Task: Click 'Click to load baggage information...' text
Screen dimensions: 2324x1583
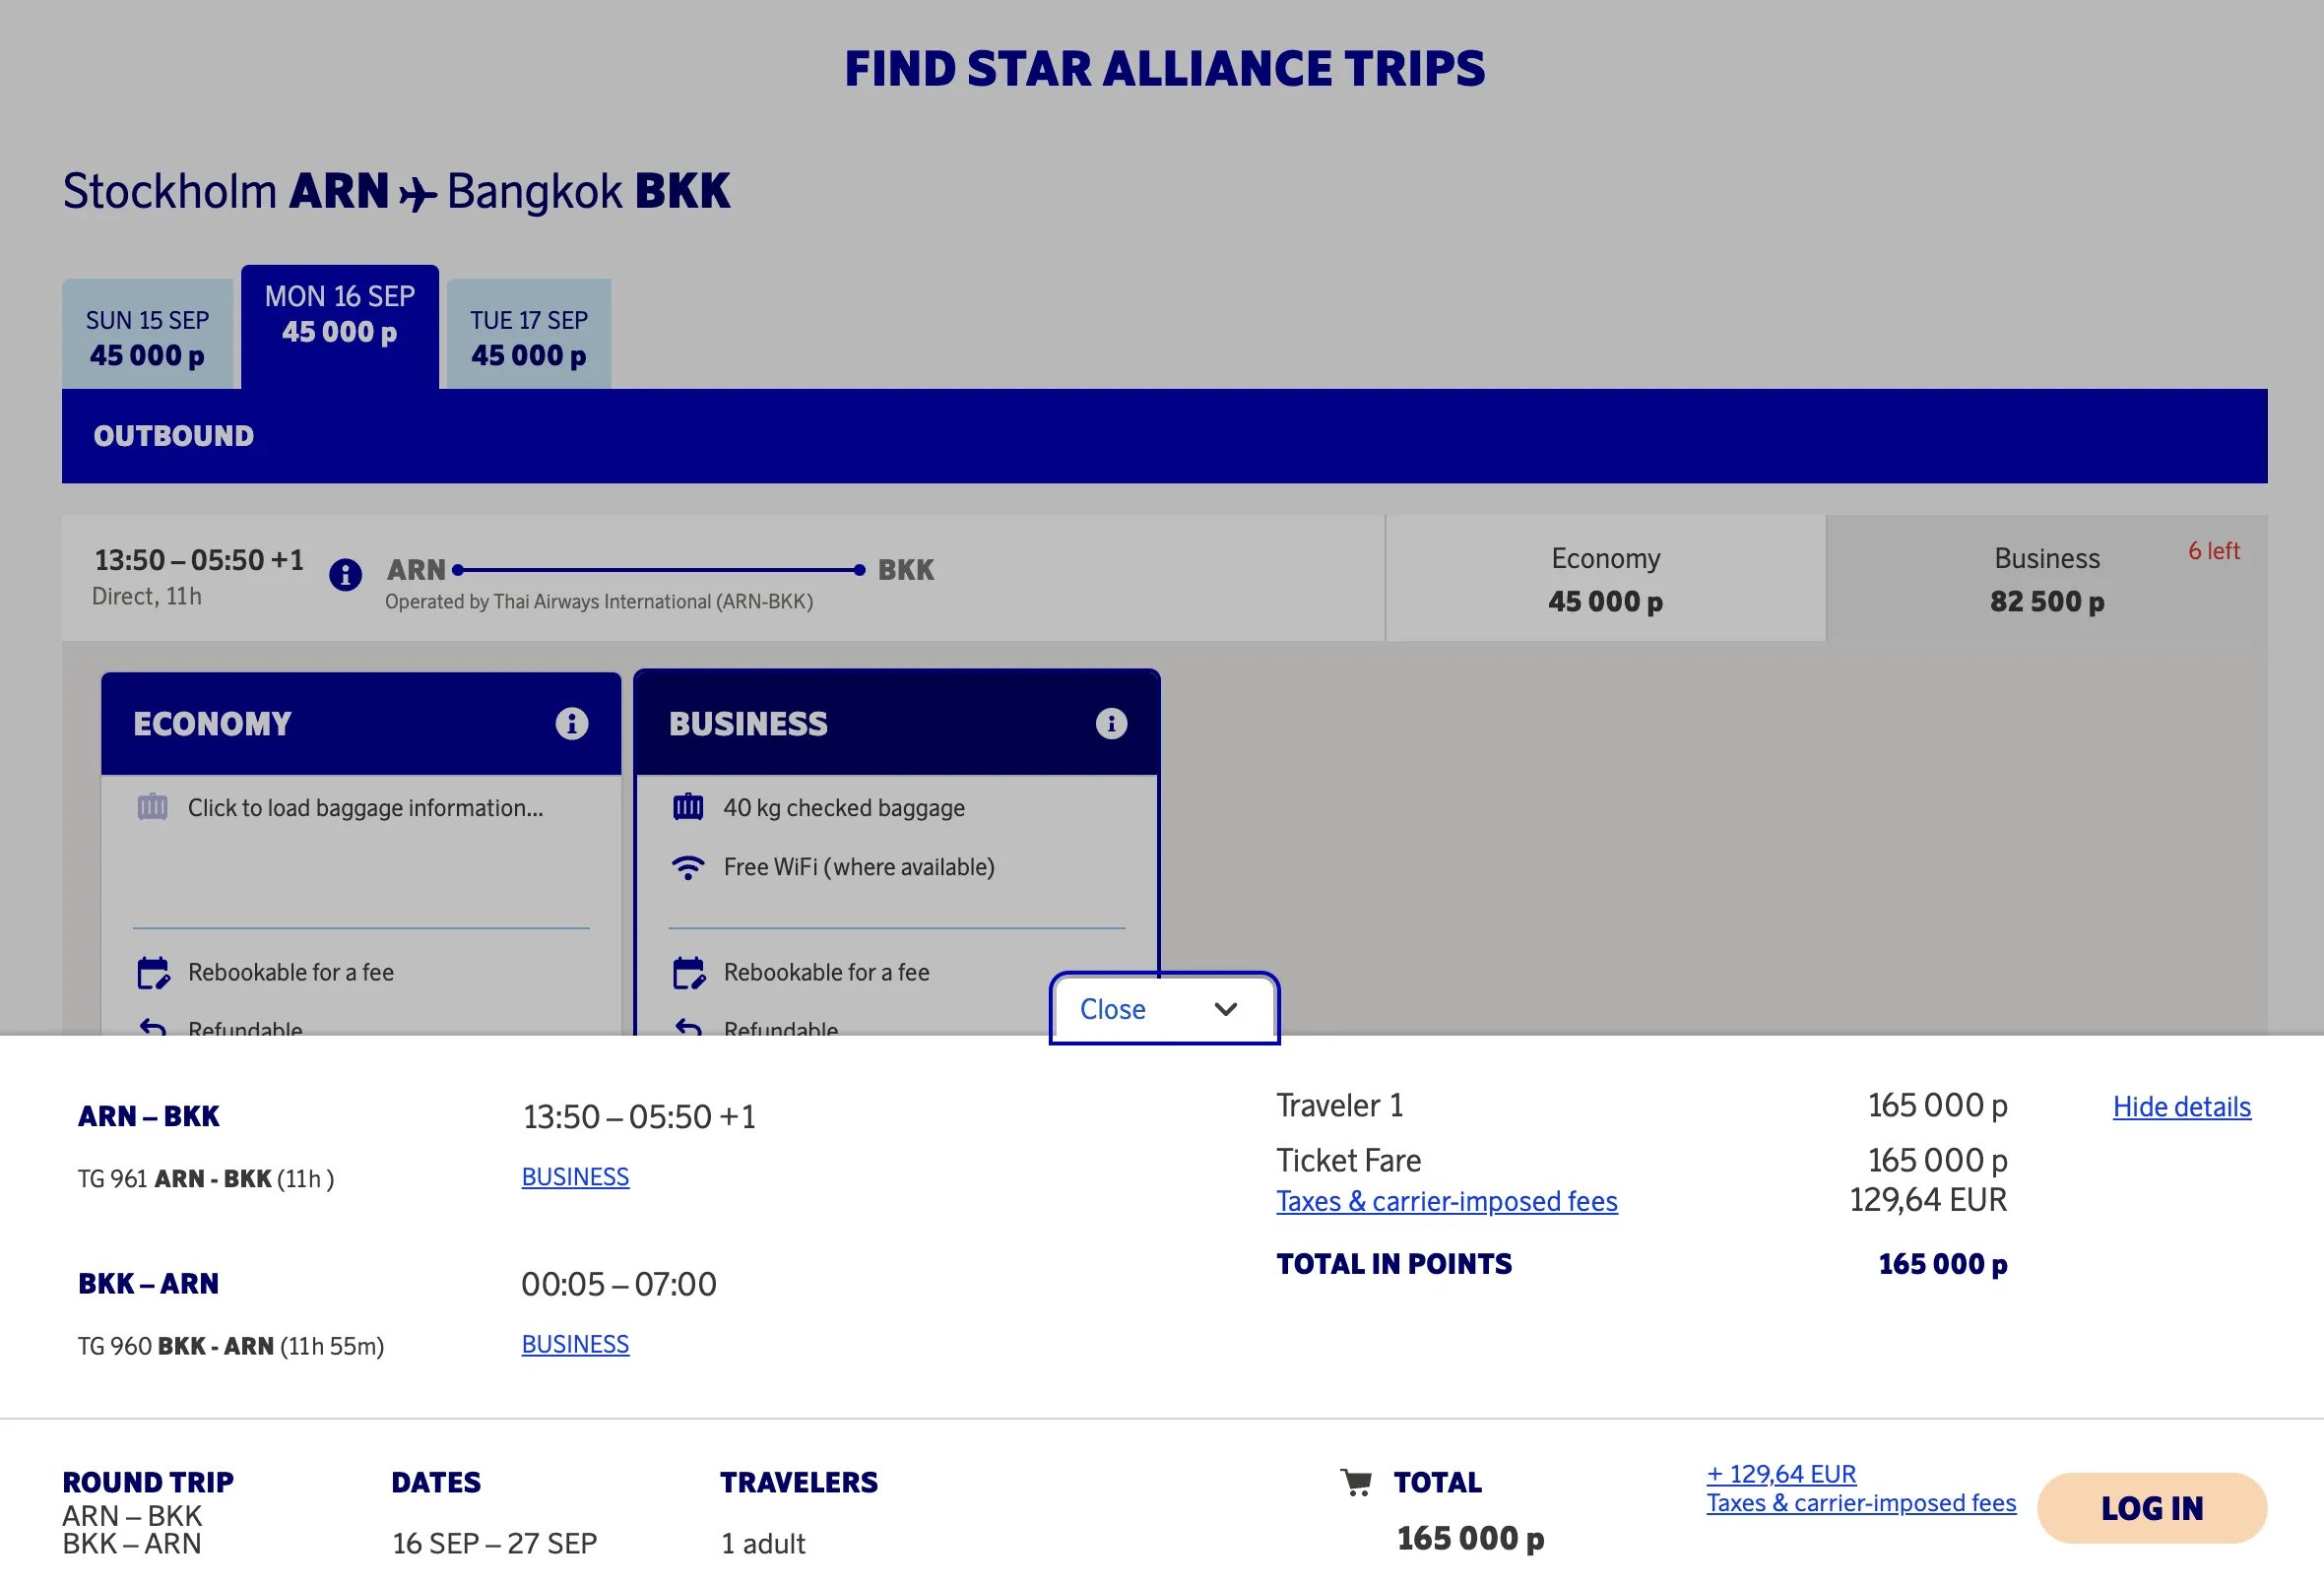Action: (366, 808)
